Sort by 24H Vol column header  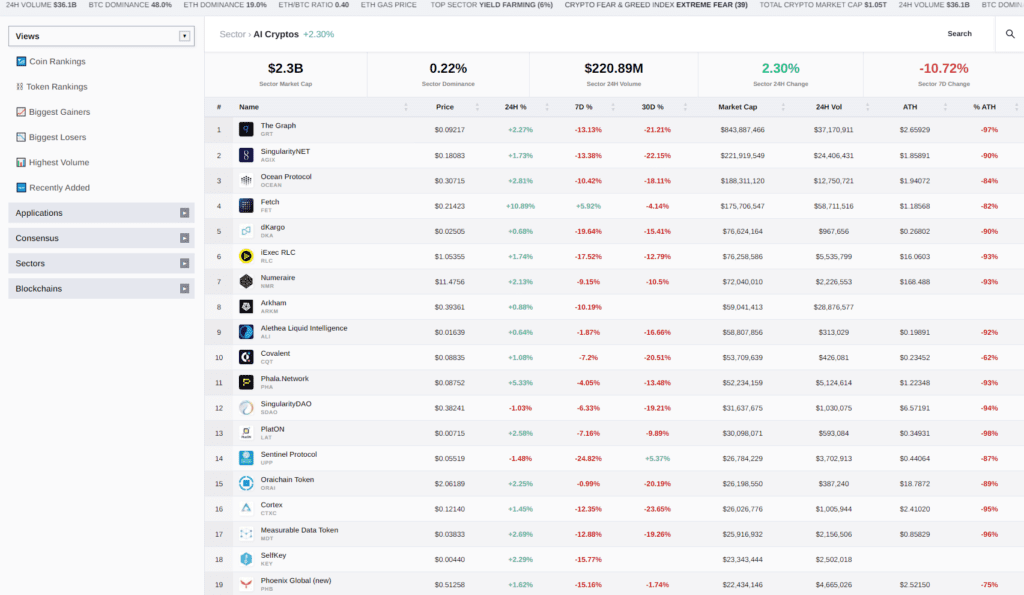point(829,107)
